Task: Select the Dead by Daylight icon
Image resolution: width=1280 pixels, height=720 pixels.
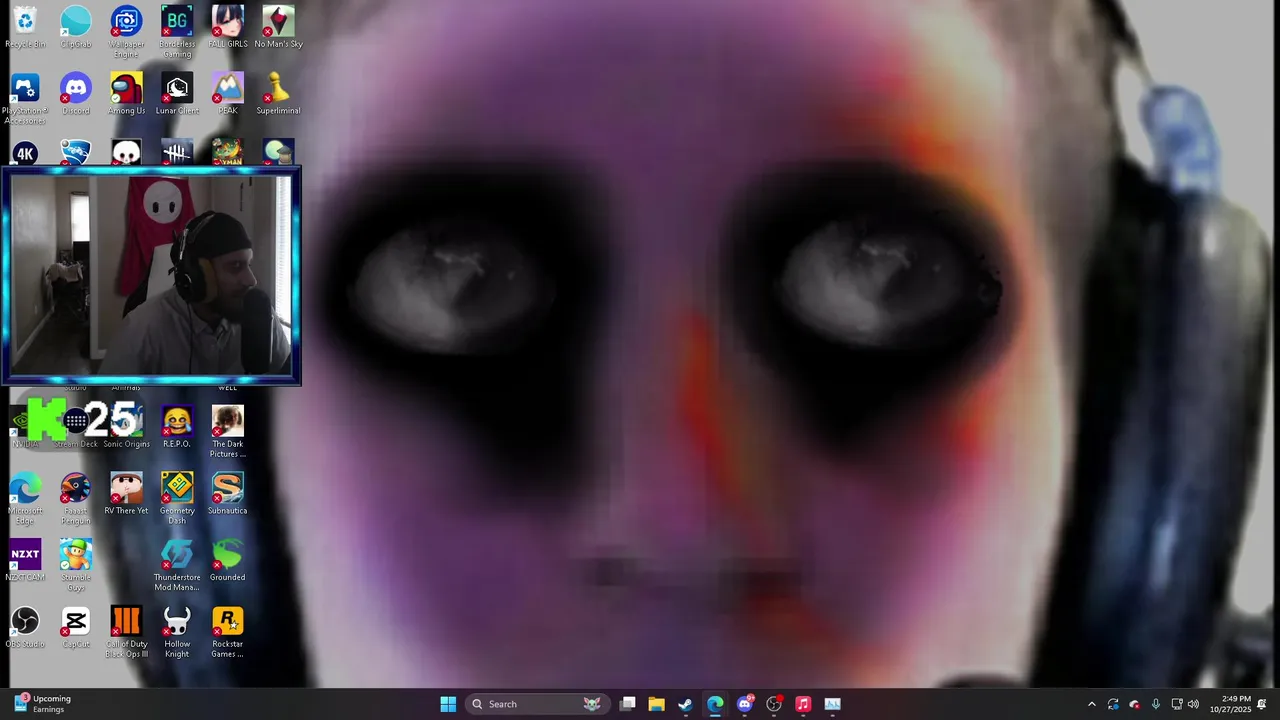Action: click(177, 153)
